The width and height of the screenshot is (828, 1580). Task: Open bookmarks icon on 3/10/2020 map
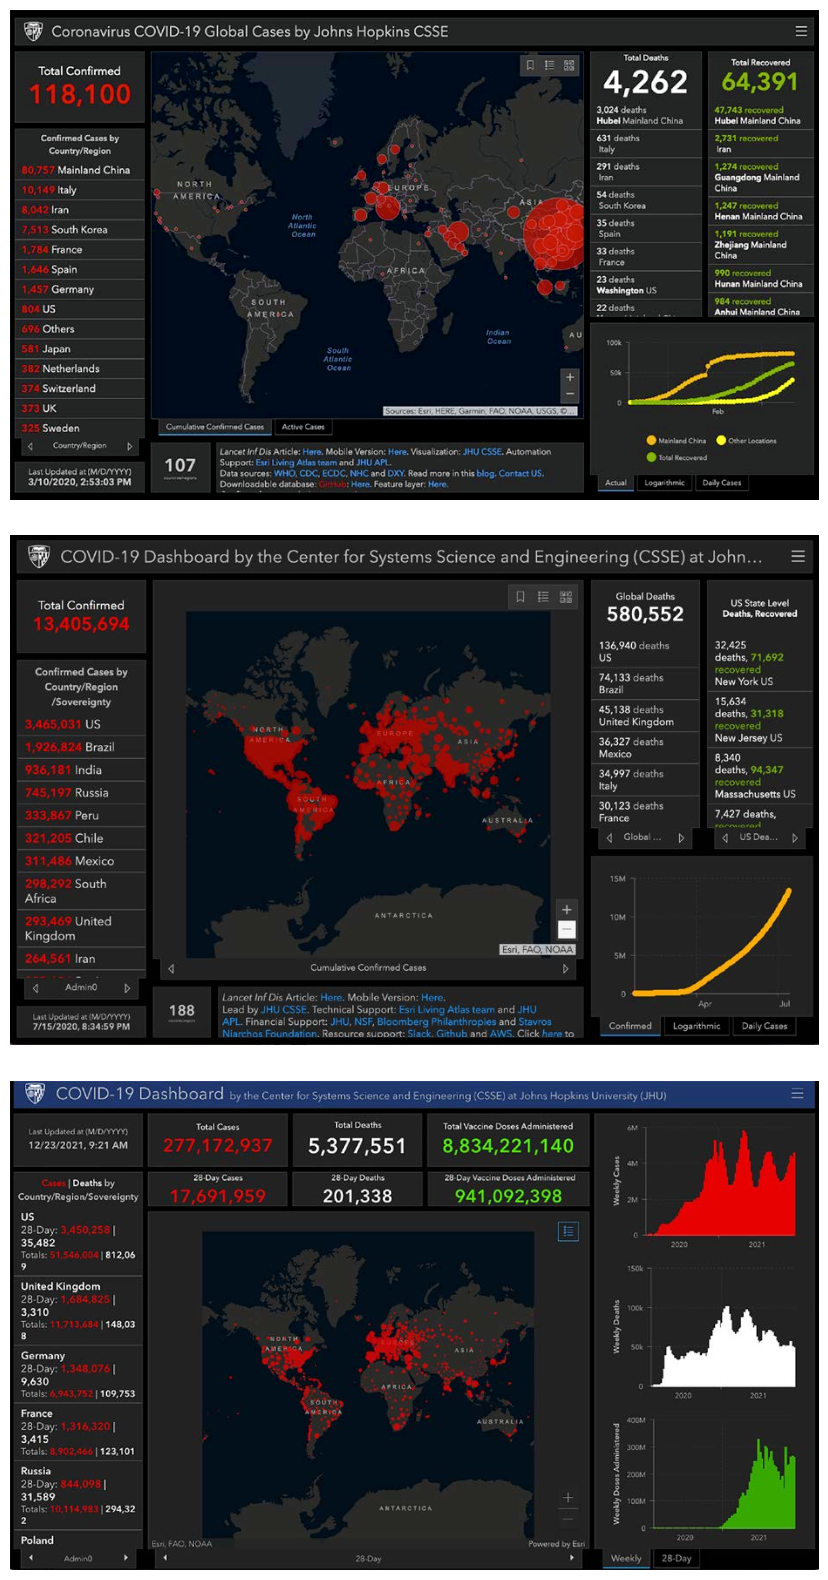pyautogui.click(x=530, y=65)
